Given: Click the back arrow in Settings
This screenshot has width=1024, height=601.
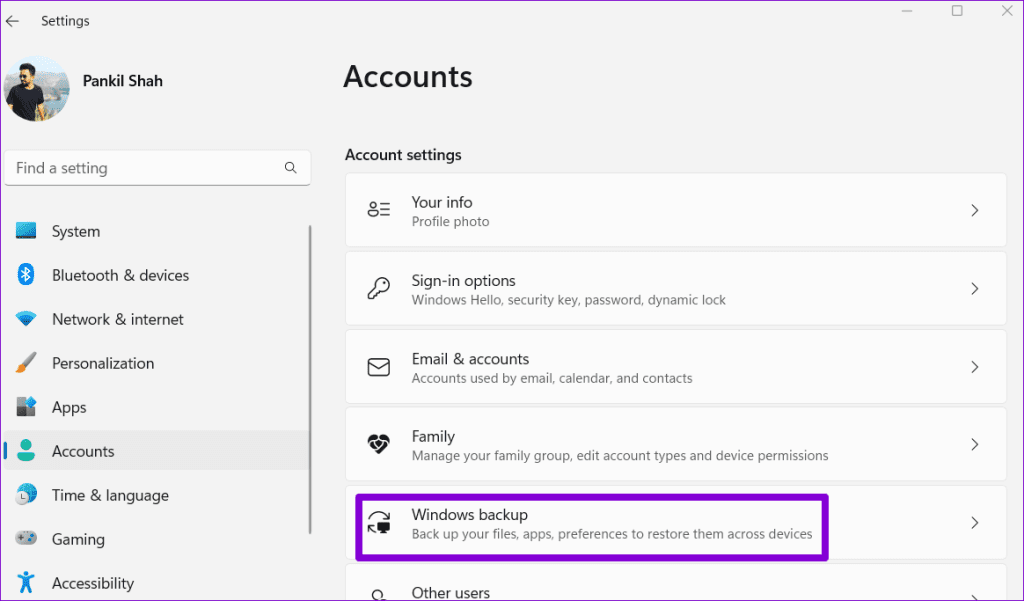Looking at the screenshot, I should 12,21.
